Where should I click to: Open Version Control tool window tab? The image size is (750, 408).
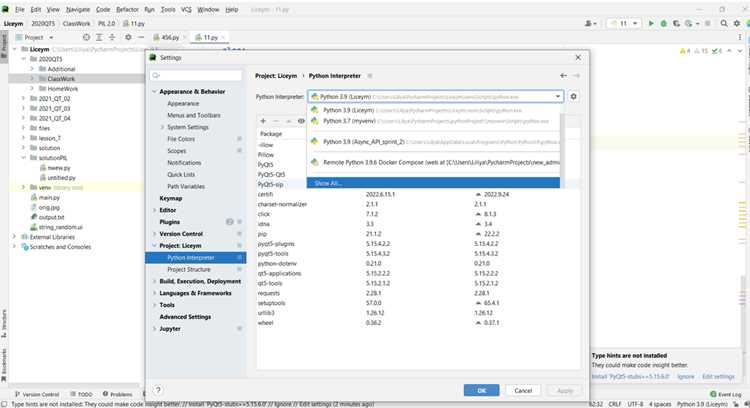pyautogui.click(x=37, y=394)
